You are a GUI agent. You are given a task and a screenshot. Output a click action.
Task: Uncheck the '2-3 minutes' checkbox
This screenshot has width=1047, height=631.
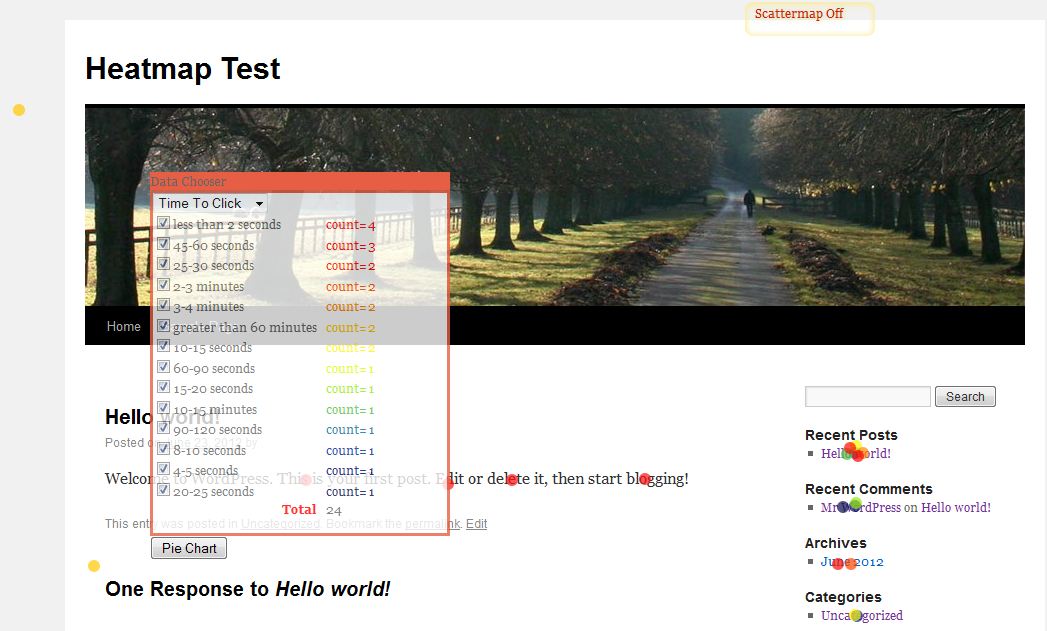[163, 284]
